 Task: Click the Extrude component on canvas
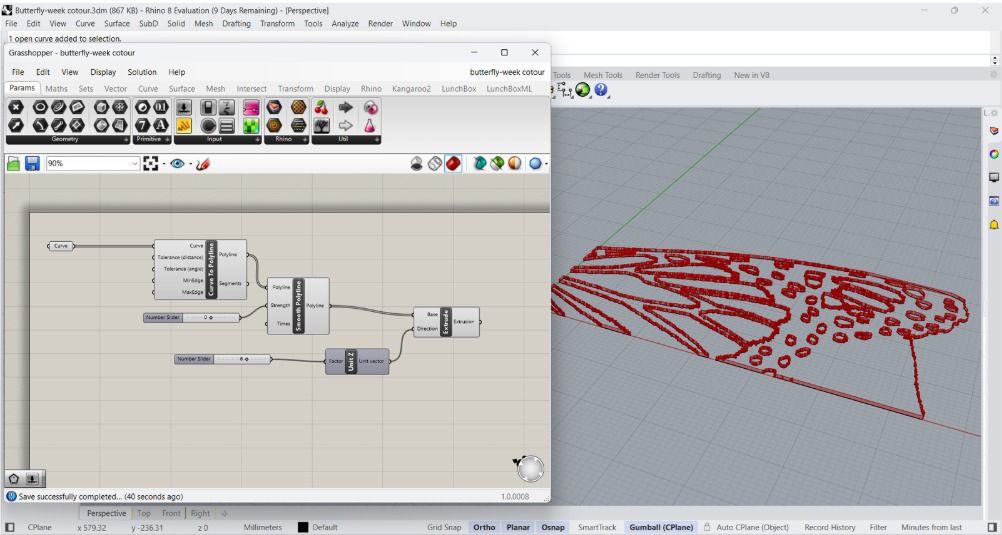(x=445, y=321)
